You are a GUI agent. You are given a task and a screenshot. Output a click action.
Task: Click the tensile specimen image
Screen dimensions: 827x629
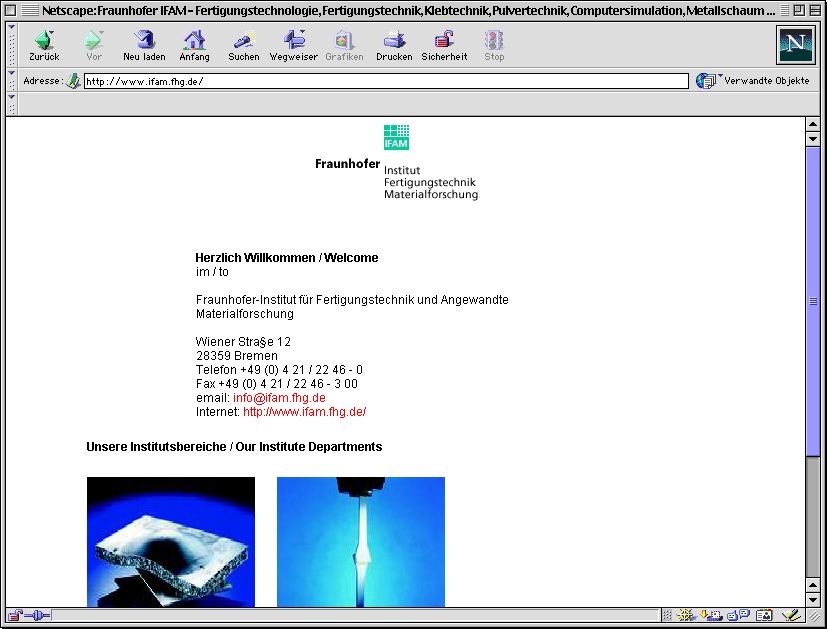[x=361, y=542]
